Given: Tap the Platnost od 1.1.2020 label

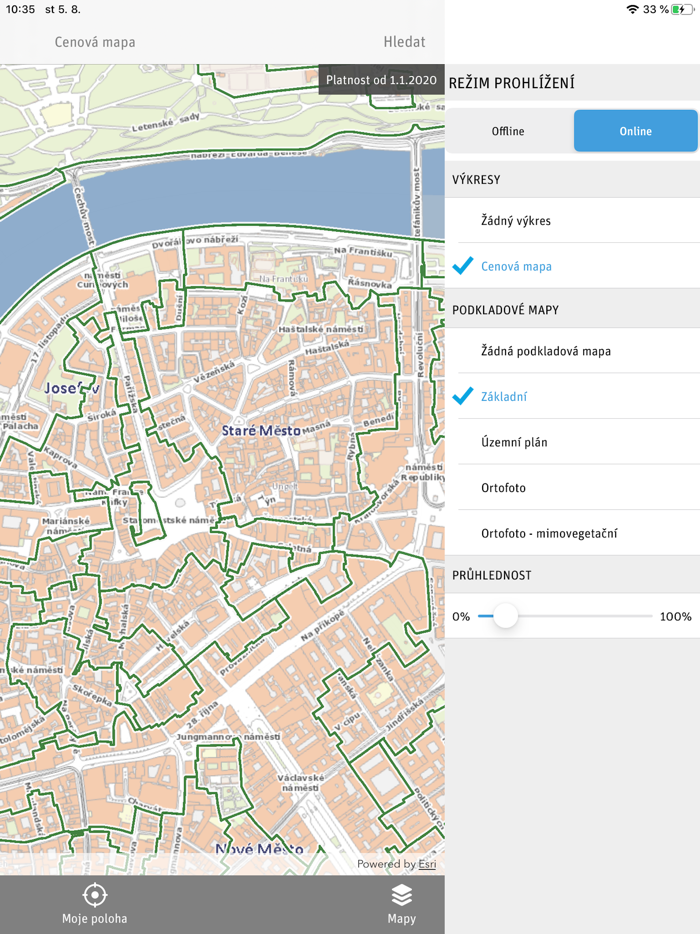Looking at the screenshot, I should click(x=381, y=80).
